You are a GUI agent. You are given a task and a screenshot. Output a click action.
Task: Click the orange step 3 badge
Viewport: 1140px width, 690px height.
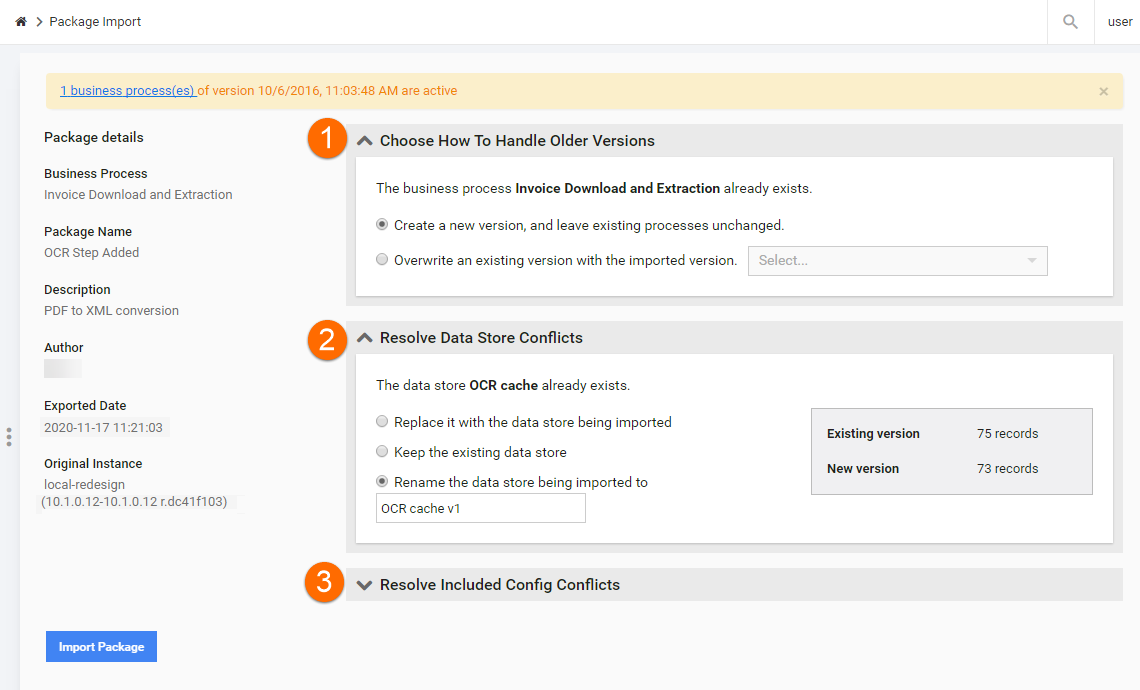click(324, 582)
